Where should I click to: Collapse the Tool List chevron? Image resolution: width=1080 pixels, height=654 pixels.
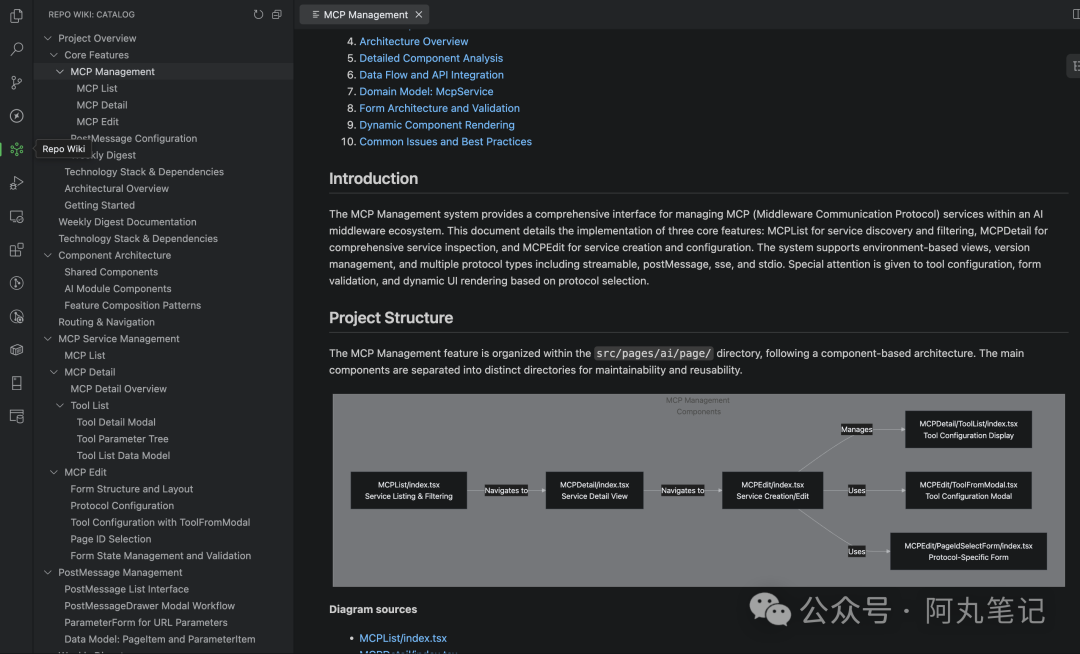click(60, 405)
